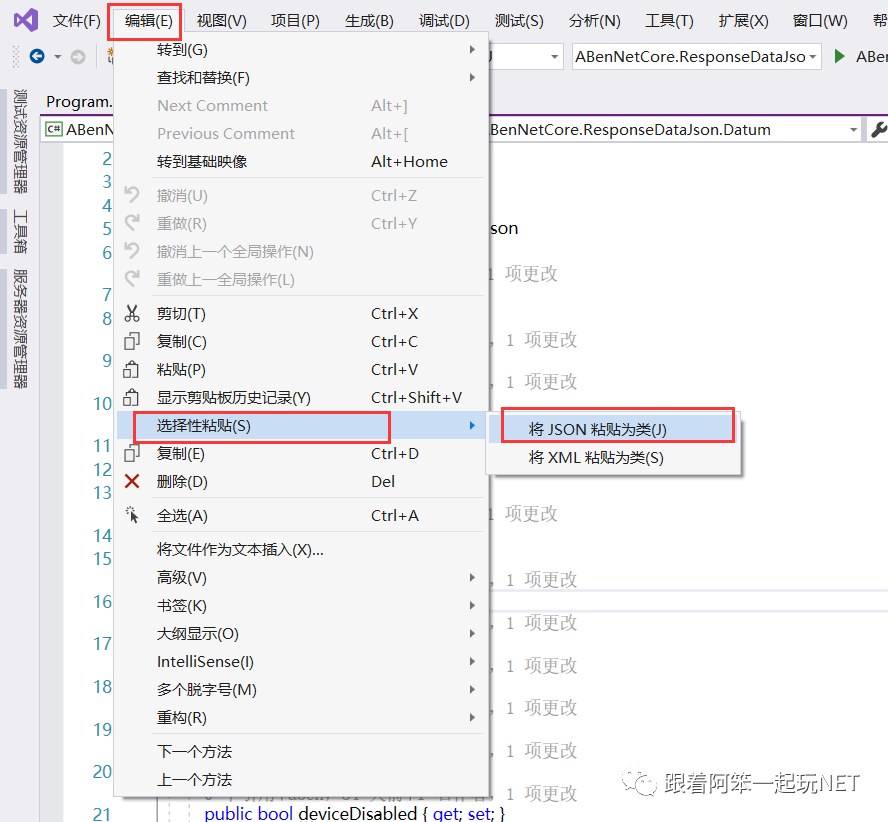Select 删除(D) from the Edit menu

301,482
